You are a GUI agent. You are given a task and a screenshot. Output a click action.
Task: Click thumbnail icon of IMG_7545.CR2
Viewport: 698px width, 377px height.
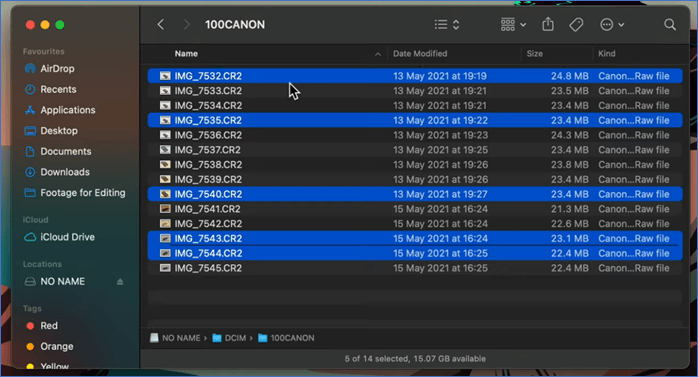tap(165, 268)
